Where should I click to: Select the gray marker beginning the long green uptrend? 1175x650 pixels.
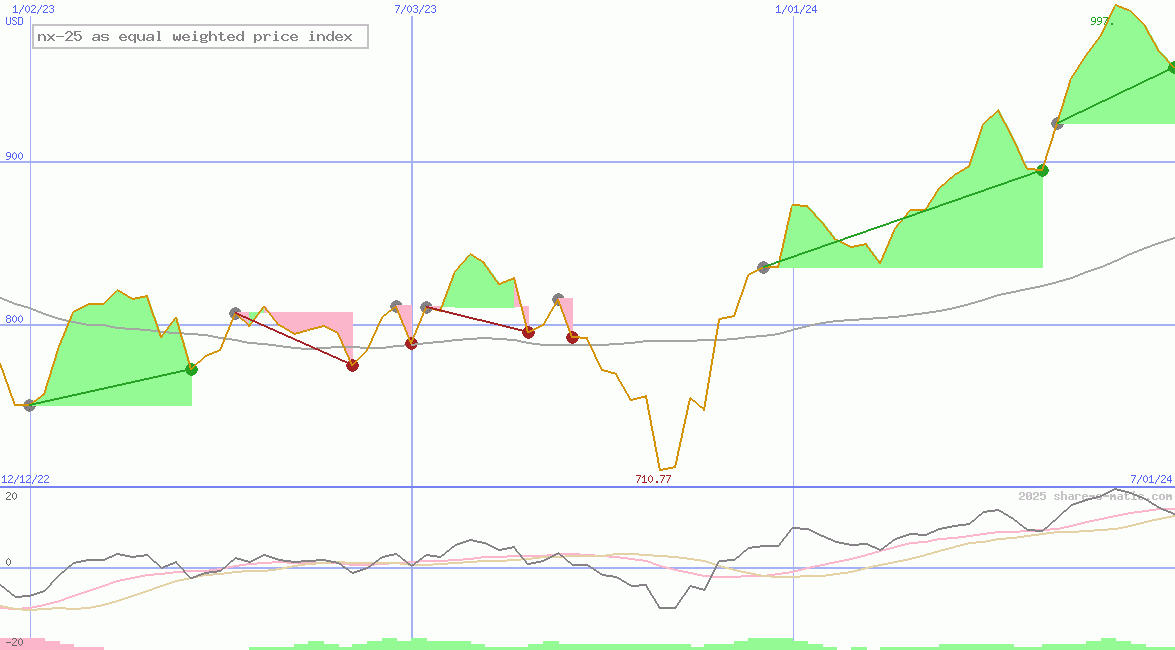763,266
